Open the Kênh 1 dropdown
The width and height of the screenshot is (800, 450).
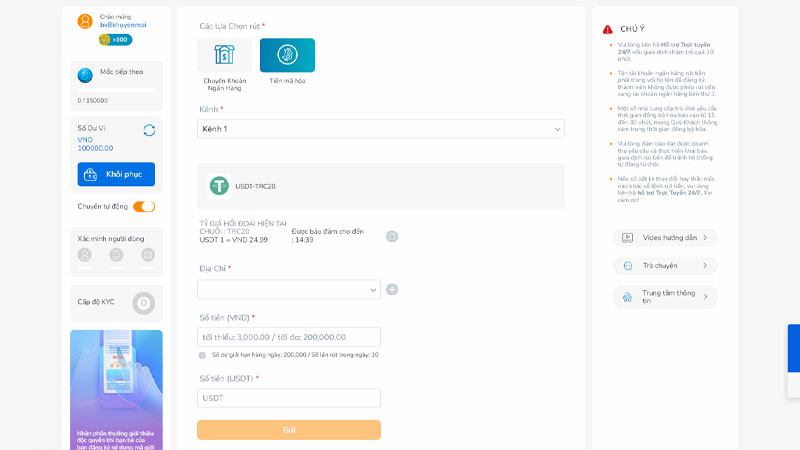pyautogui.click(x=380, y=129)
